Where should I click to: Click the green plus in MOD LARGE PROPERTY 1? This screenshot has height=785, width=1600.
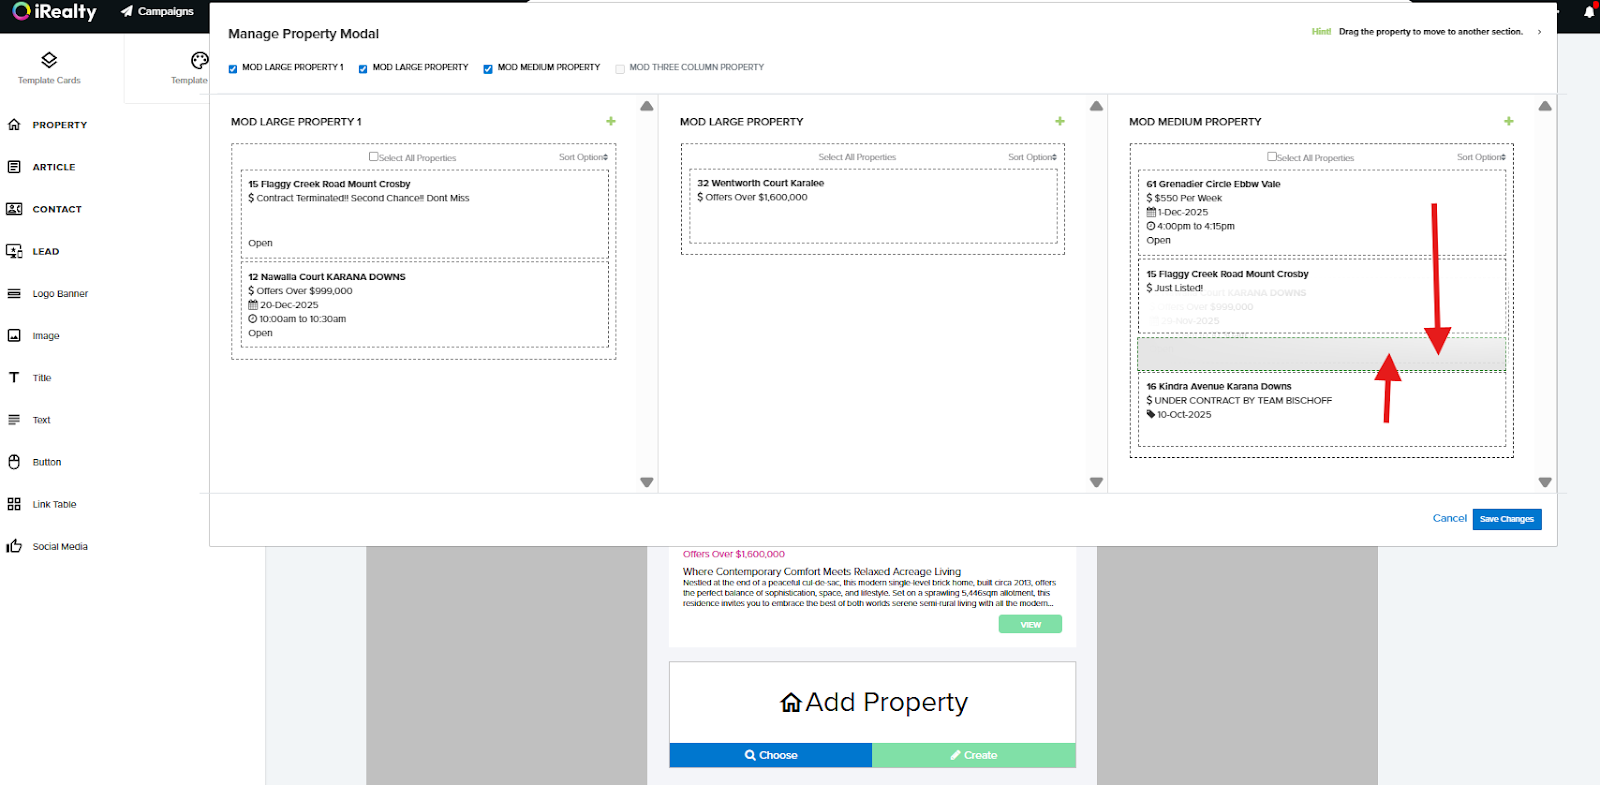click(x=610, y=122)
